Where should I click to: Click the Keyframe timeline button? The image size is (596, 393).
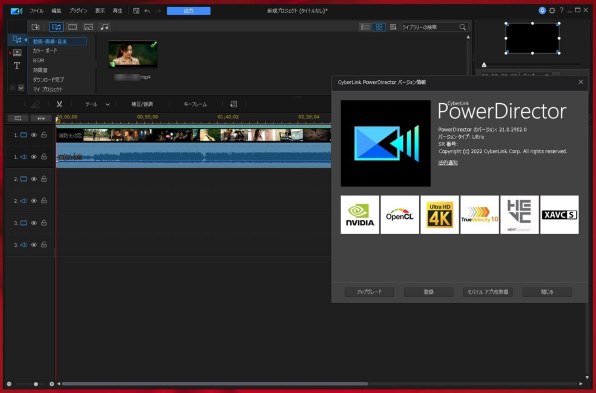[195, 104]
